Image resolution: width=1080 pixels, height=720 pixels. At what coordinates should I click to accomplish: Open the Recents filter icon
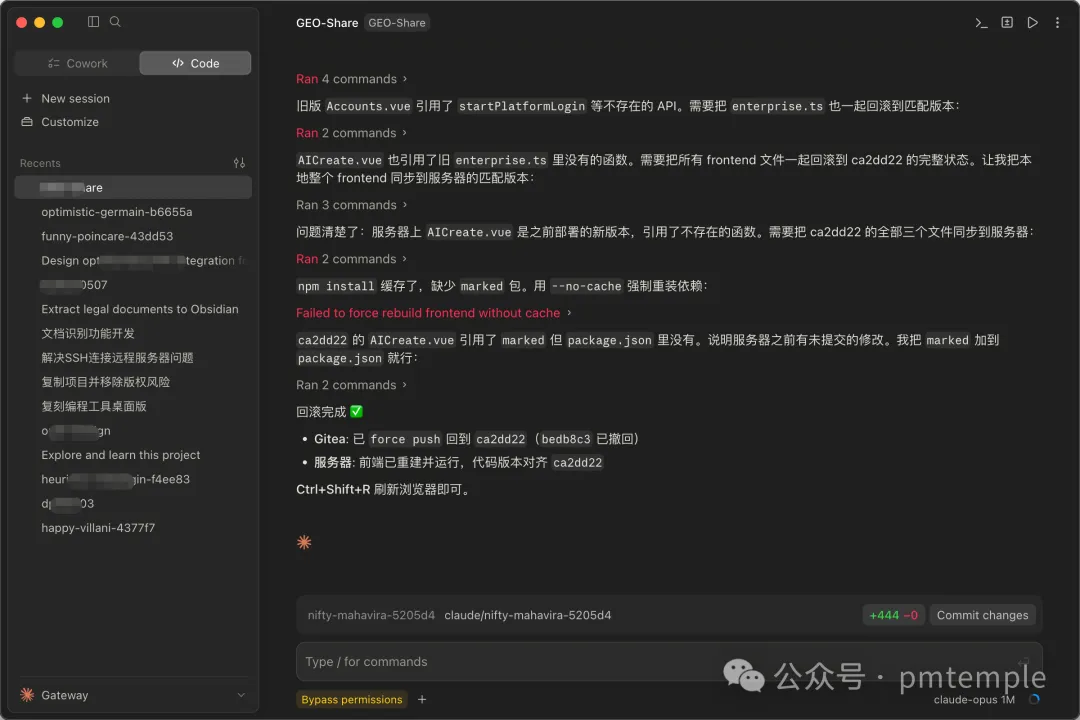point(239,163)
